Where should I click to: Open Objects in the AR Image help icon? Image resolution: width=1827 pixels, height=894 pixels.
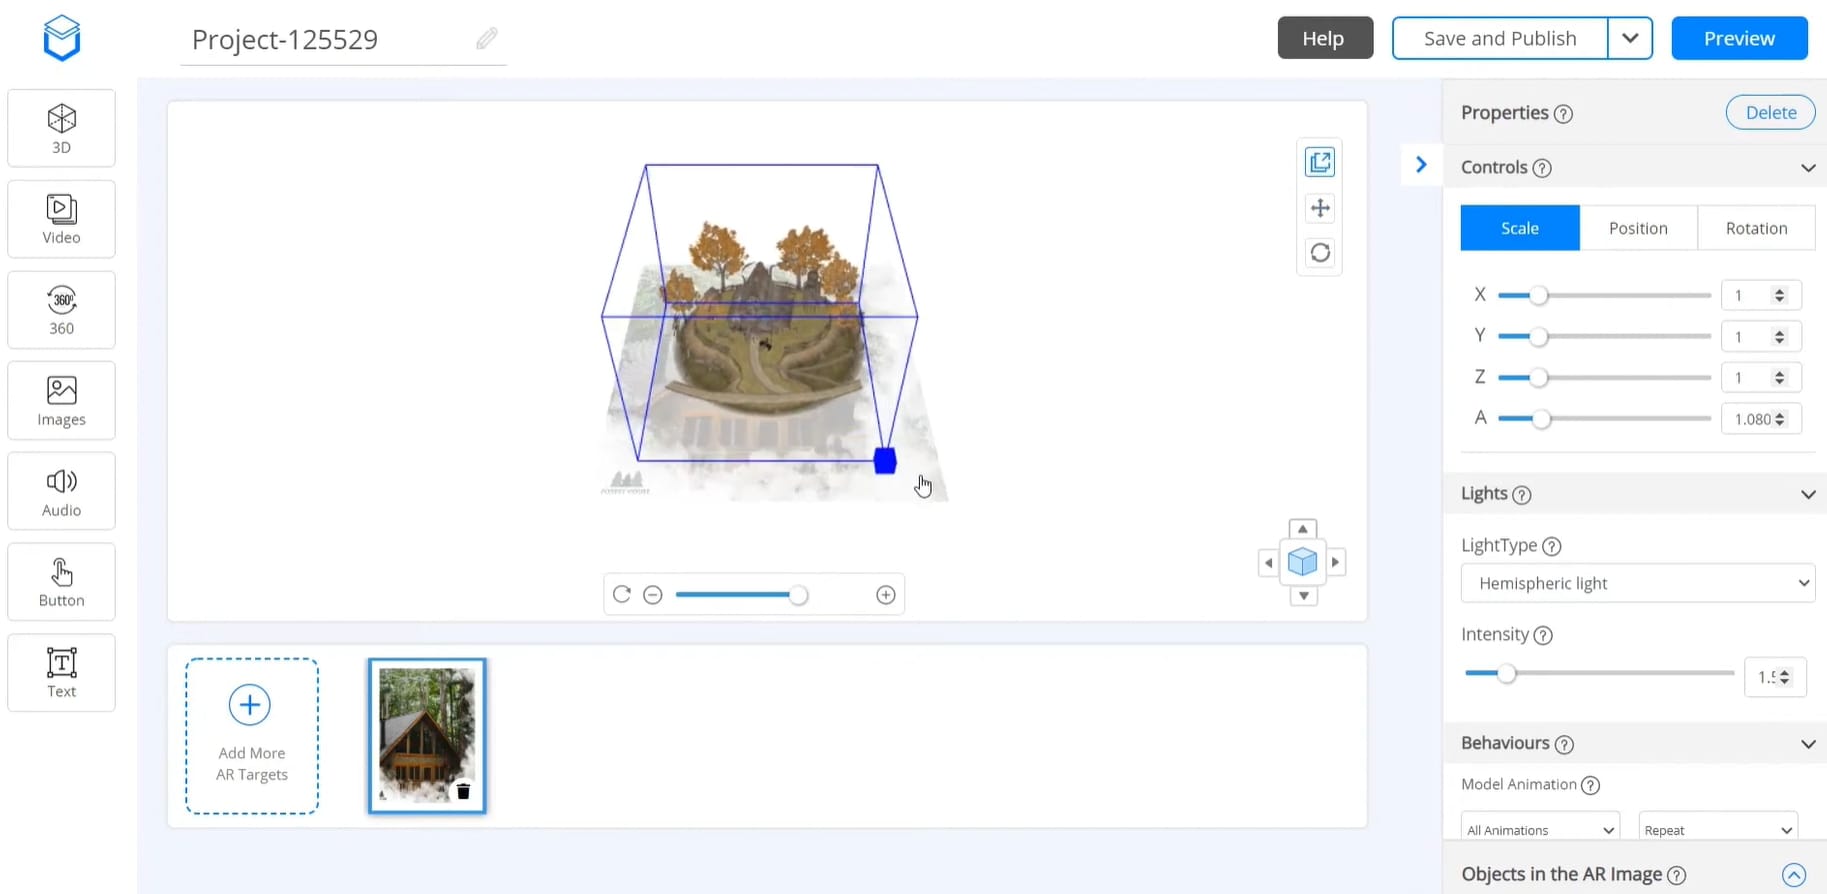1677,875
